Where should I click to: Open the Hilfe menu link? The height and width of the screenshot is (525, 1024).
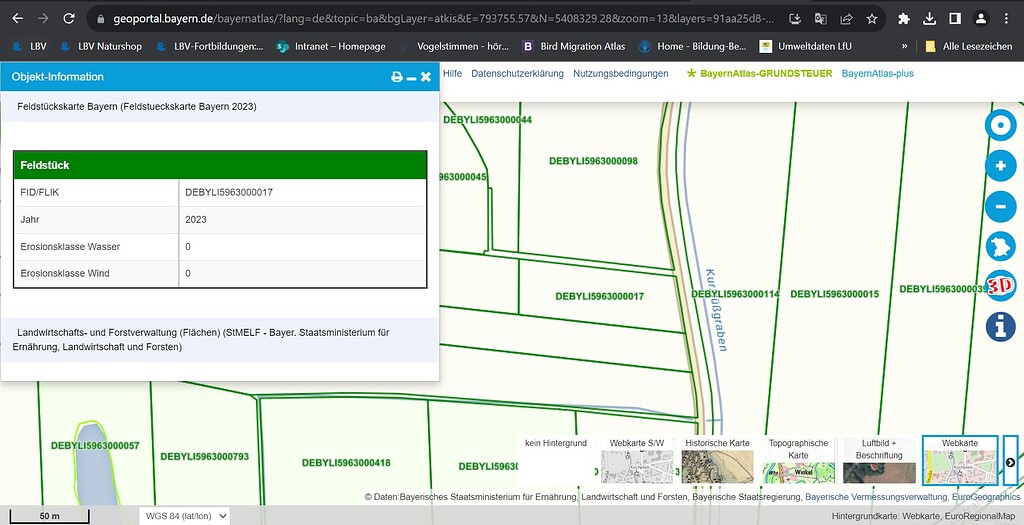tap(452, 74)
